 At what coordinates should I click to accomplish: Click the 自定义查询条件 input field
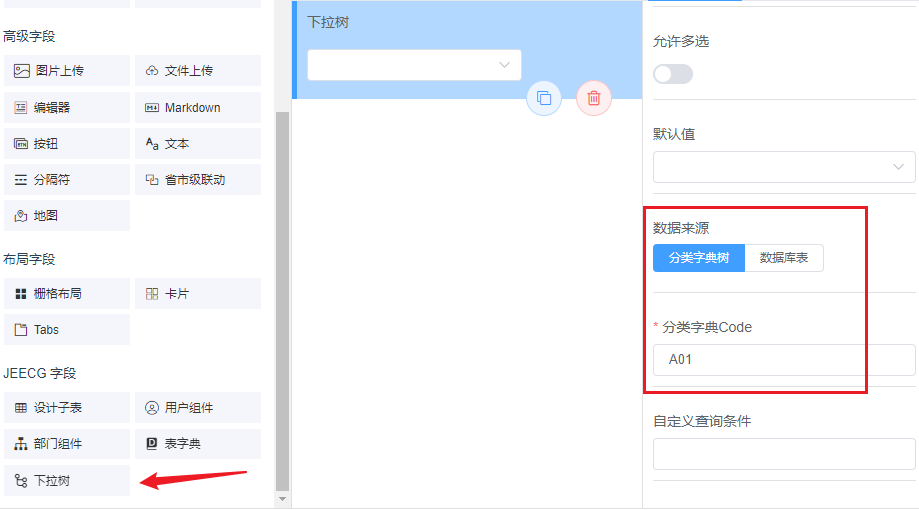pyautogui.click(x=784, y=454)
